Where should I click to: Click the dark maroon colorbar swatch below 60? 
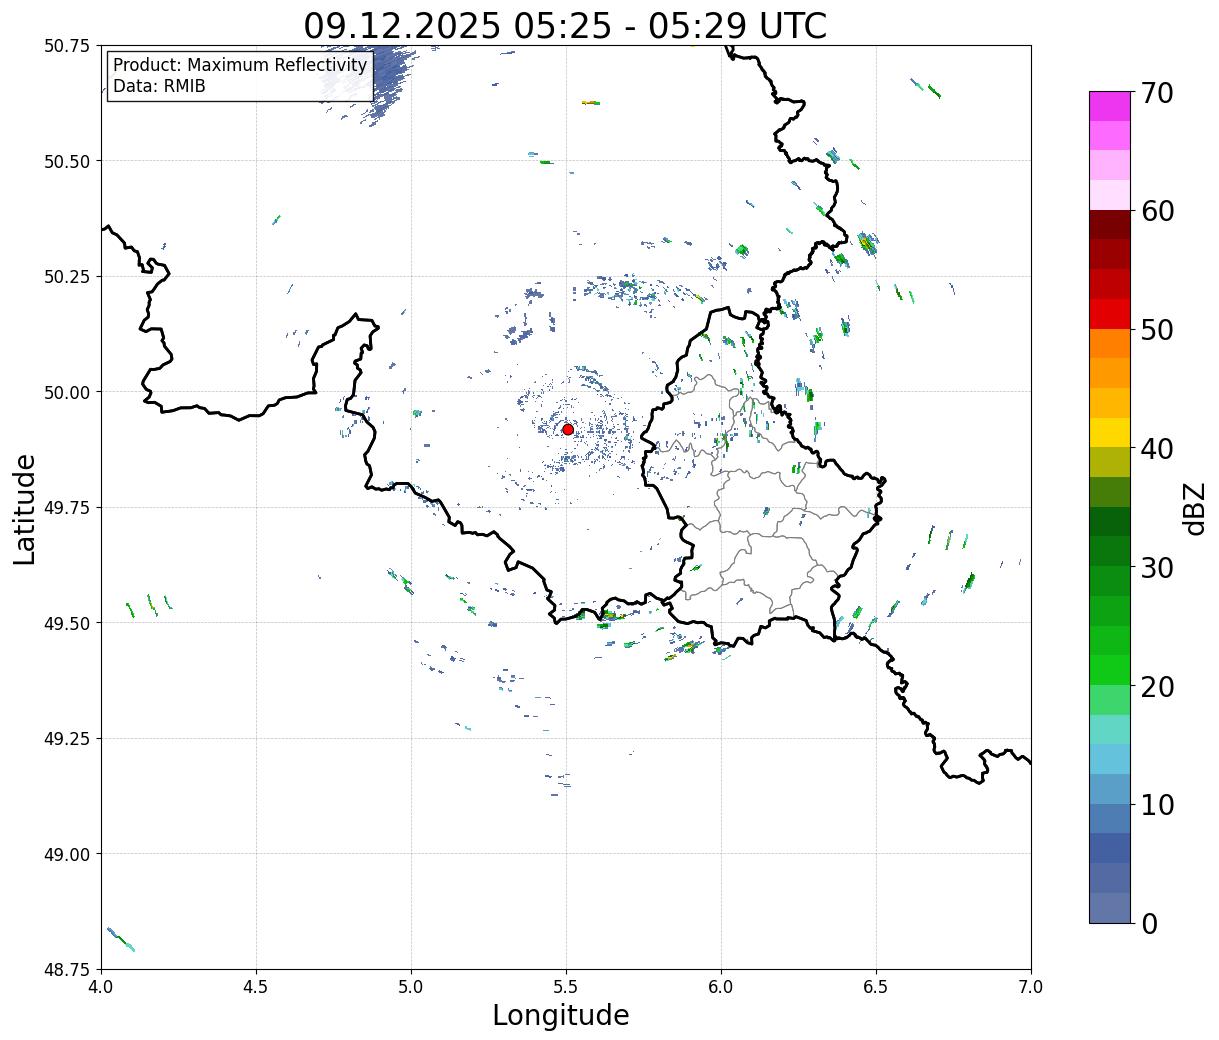(1110, 225)
